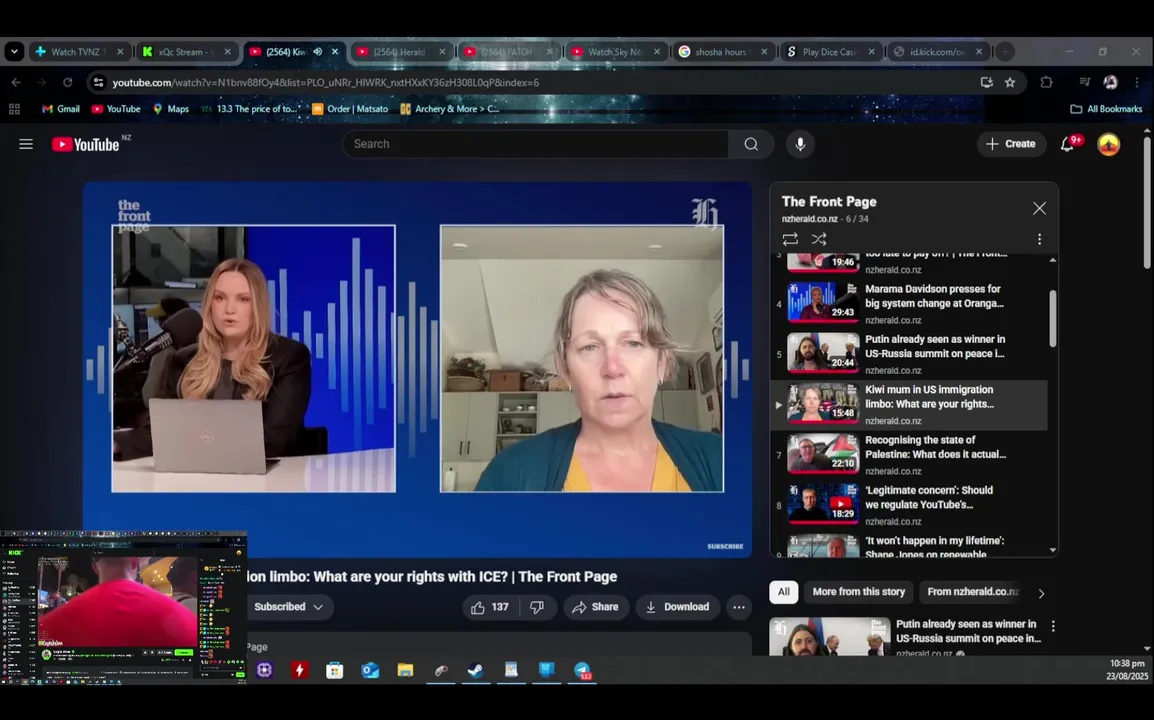This screenshot has height=720, width=1154.
Task: Open a new browser tab
Action: (x=1005, y=52)
